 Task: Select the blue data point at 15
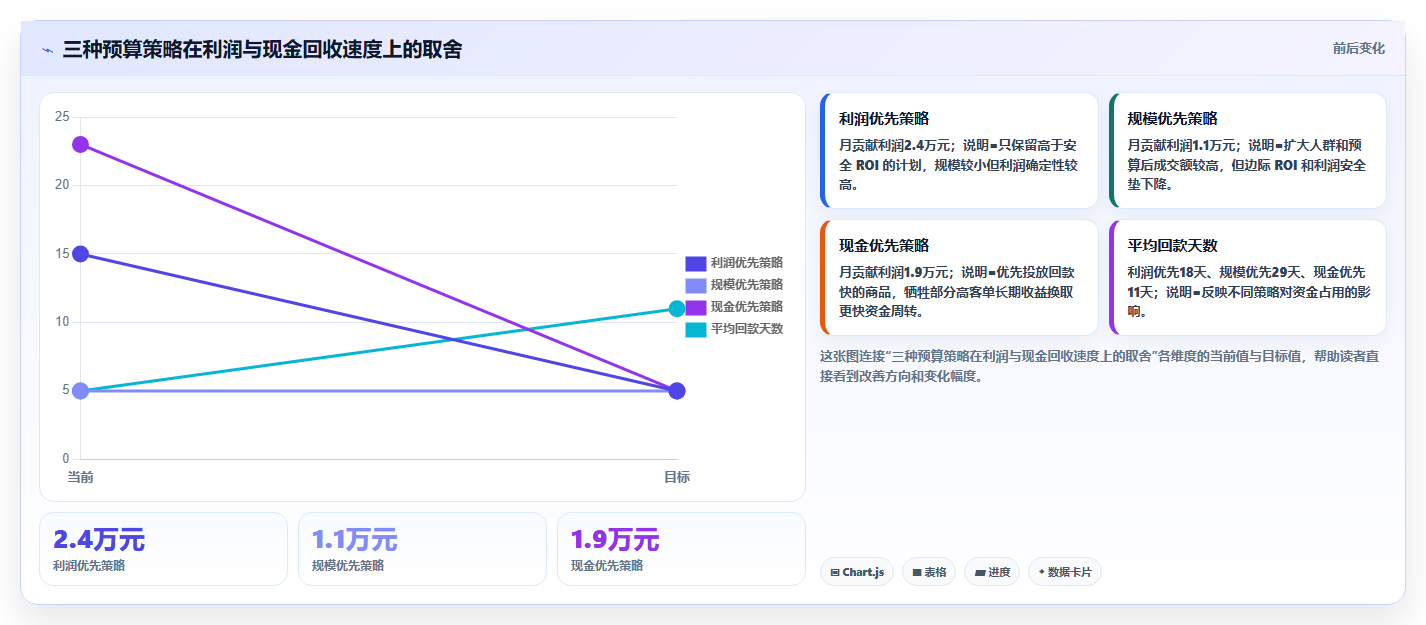coord(80,254)
